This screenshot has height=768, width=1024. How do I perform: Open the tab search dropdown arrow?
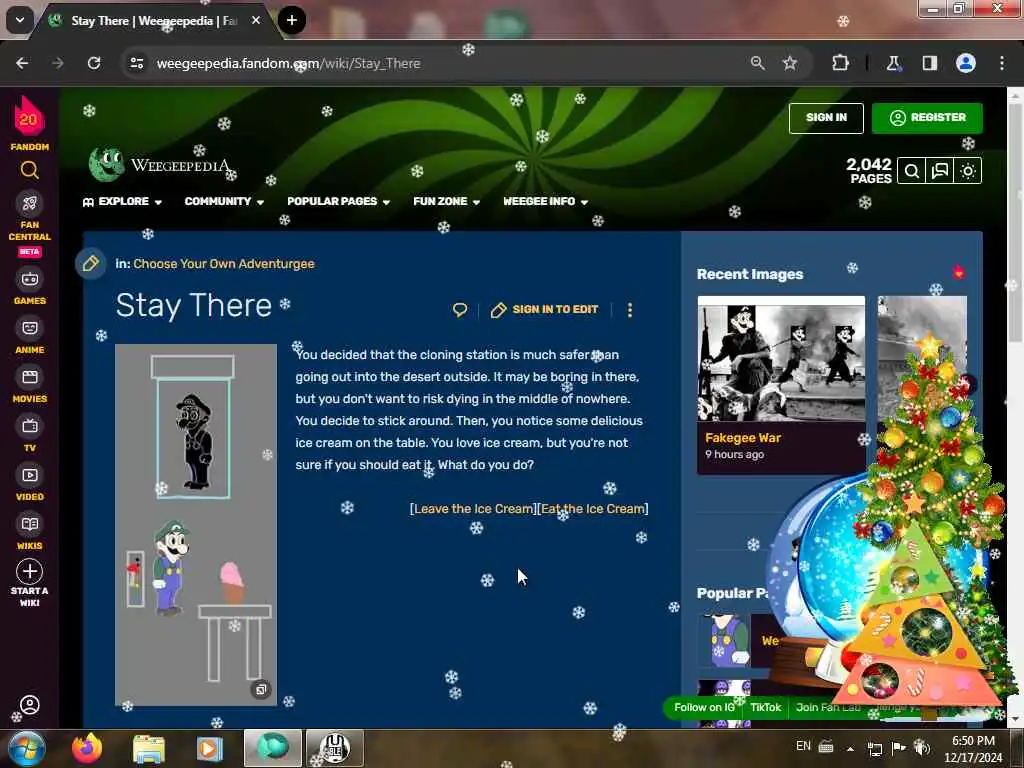(20, 20)
